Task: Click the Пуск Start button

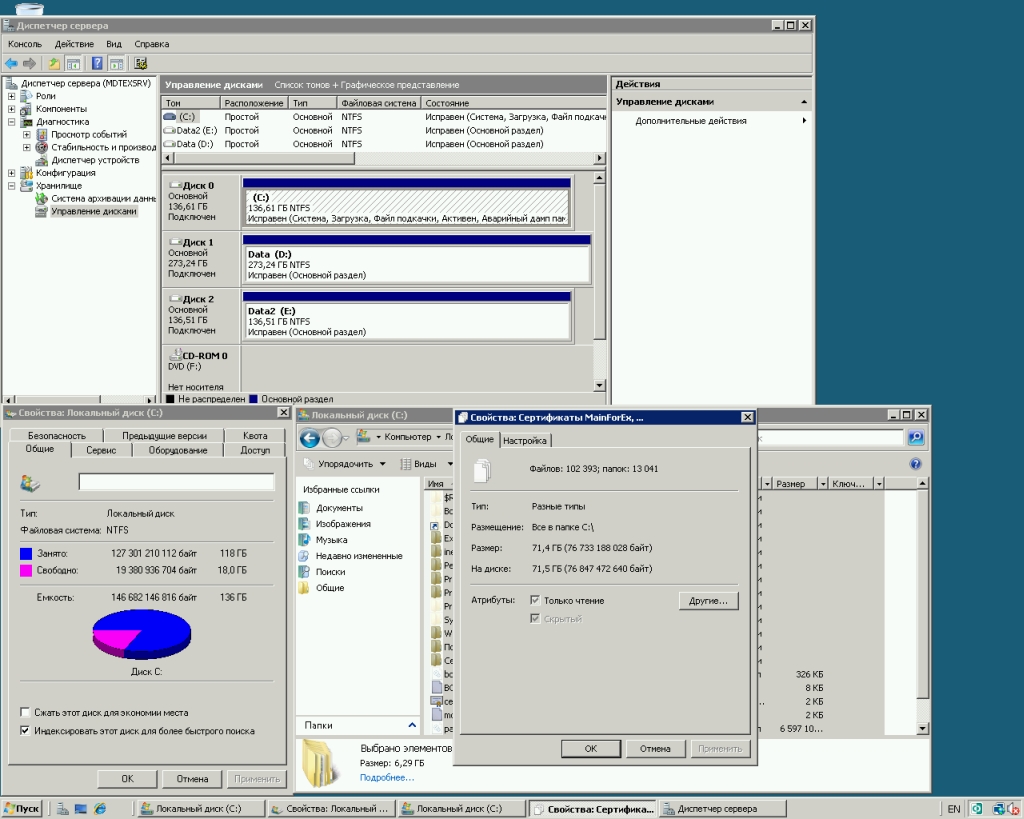Action: (x=22, y=809)
